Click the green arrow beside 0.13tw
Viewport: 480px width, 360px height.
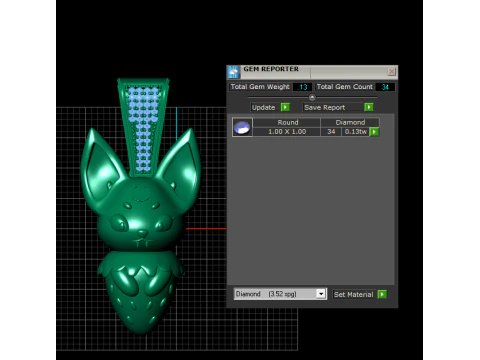point(374,132)
